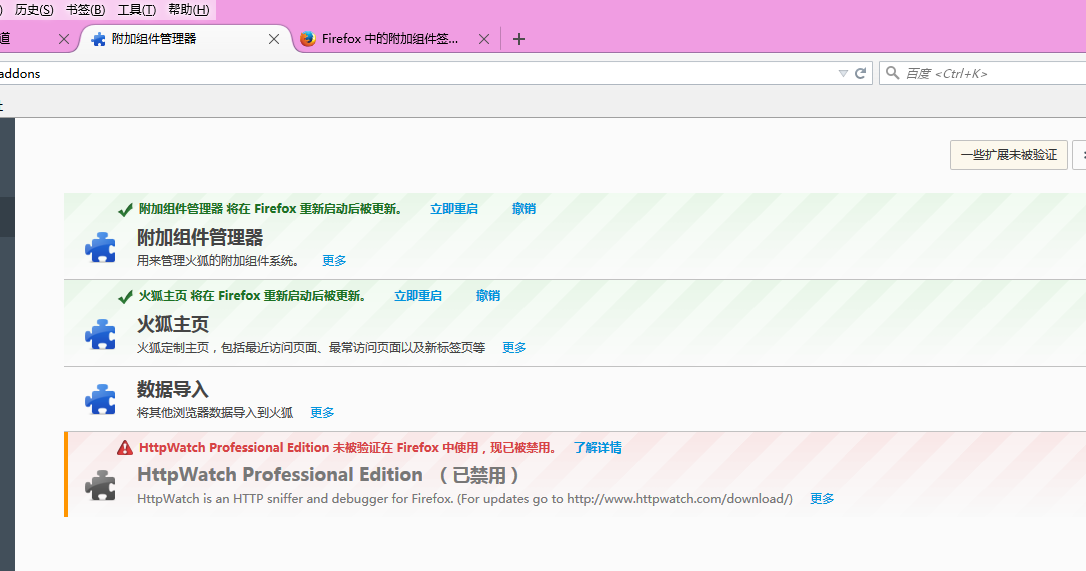Switch to the 附加组件管理器 tab
The width and height of the screenshot is (1086, 571).
pos(185,39)
